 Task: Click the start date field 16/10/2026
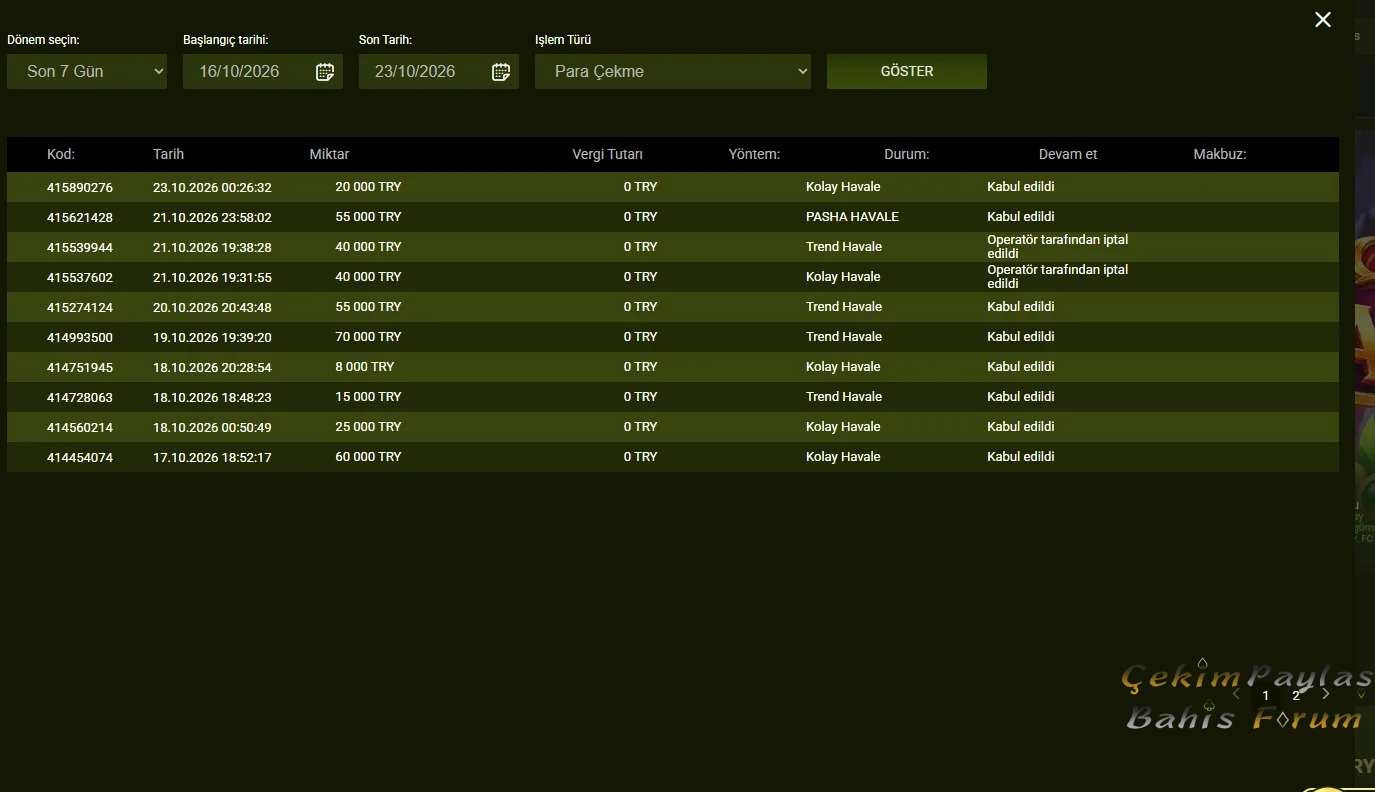263,72
